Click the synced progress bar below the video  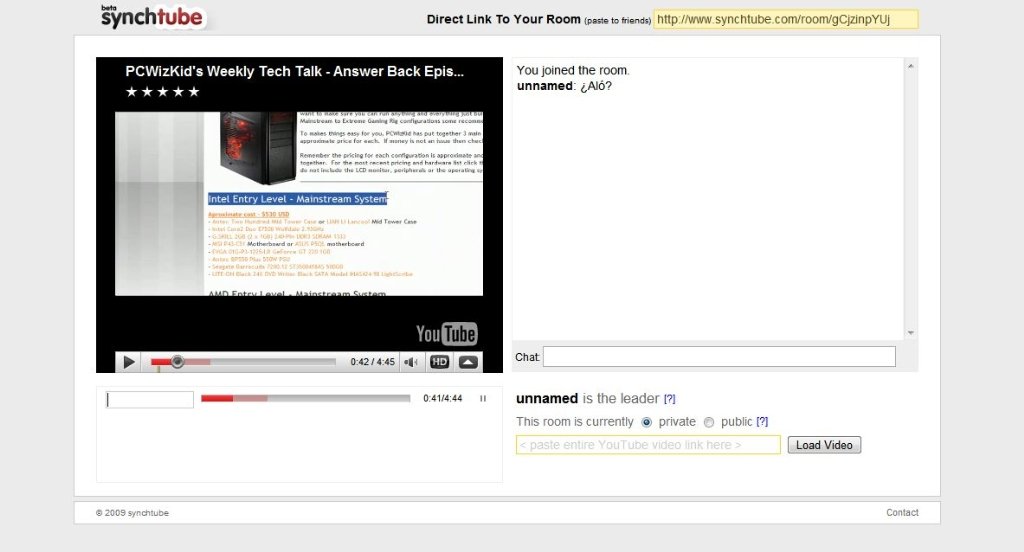(305, 398)
